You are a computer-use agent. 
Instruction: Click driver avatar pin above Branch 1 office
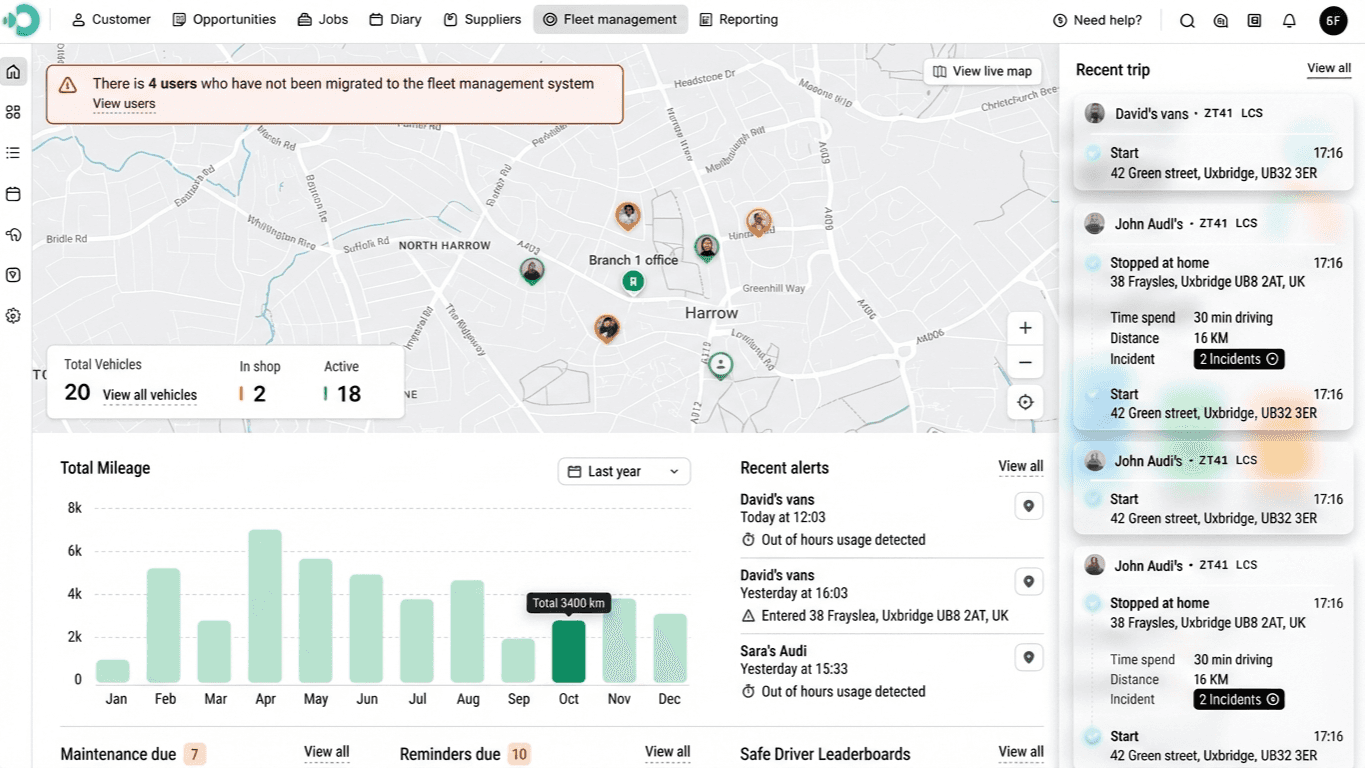click(x=628, y=216)
